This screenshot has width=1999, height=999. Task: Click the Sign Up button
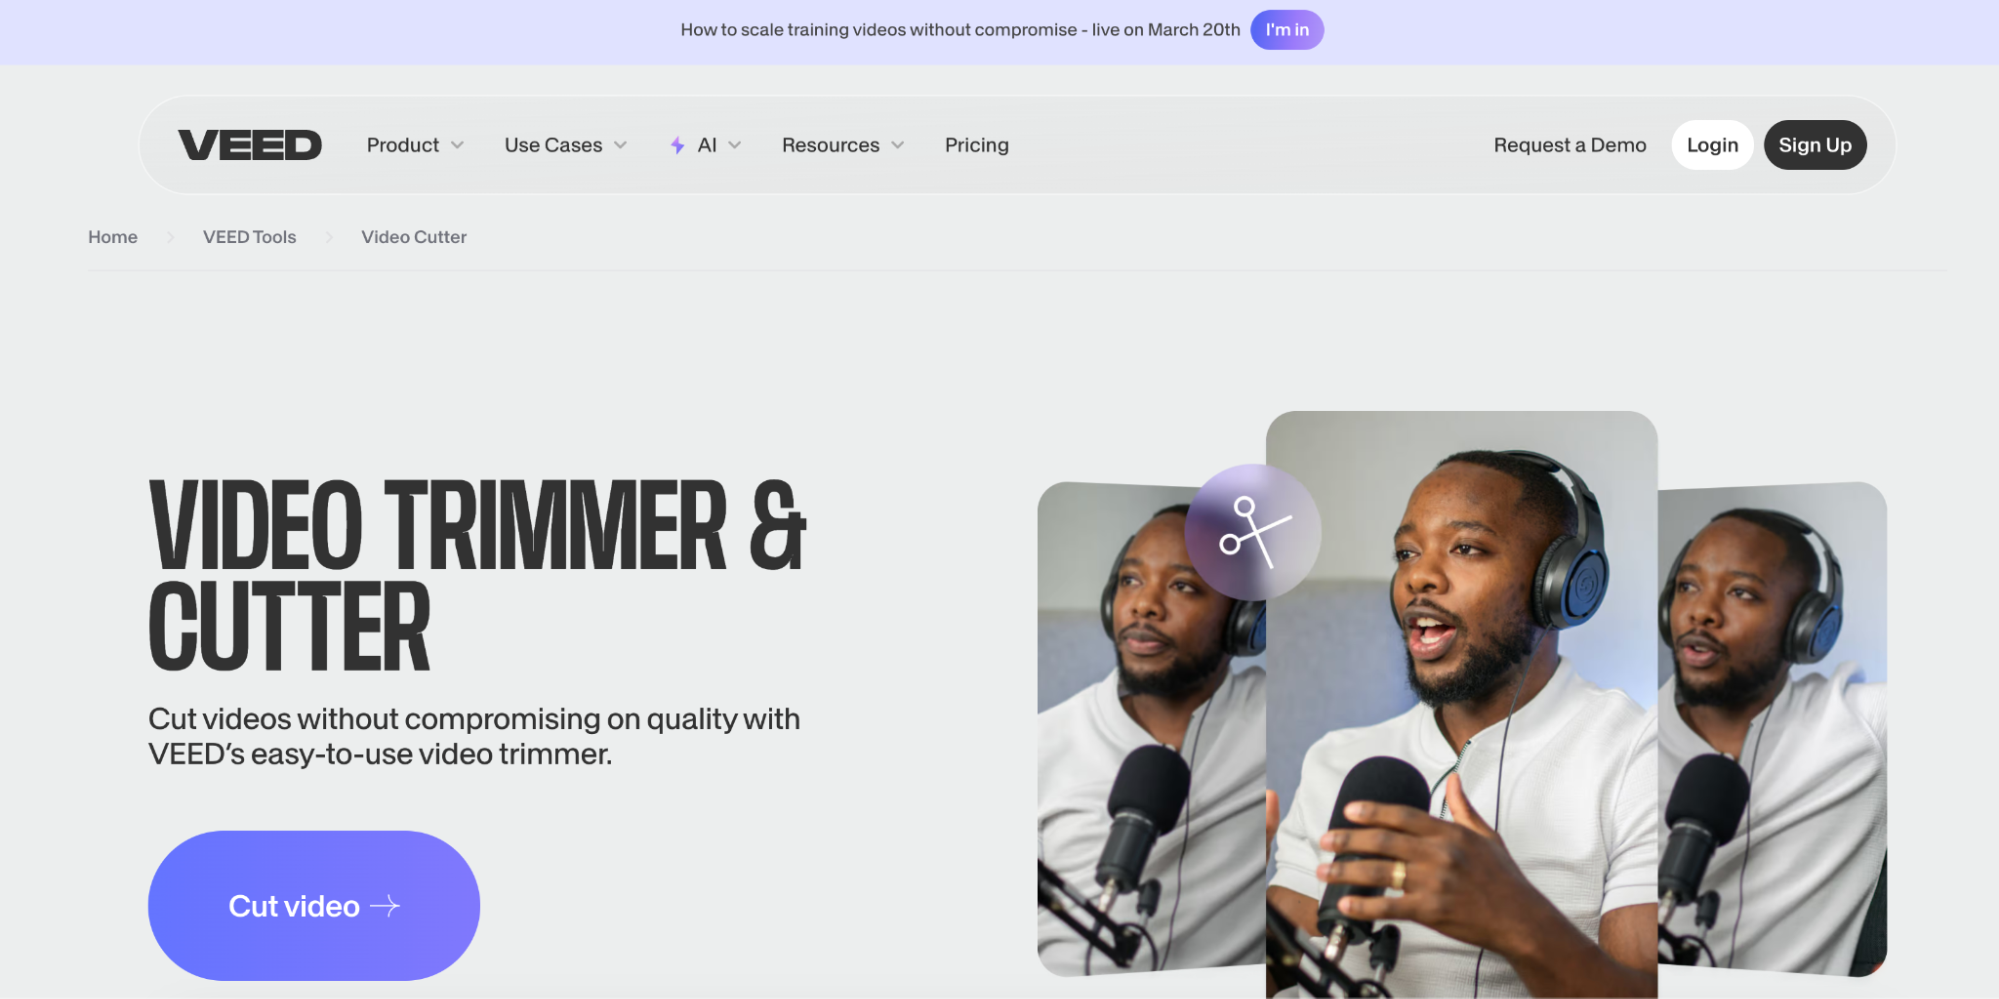coord(1815,145)
